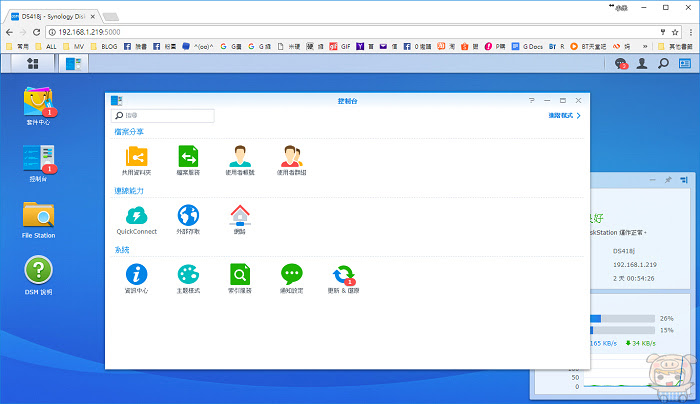Select the Control Panel taskbar item
This screenshot has width=700, height=404.
[74, 63]
